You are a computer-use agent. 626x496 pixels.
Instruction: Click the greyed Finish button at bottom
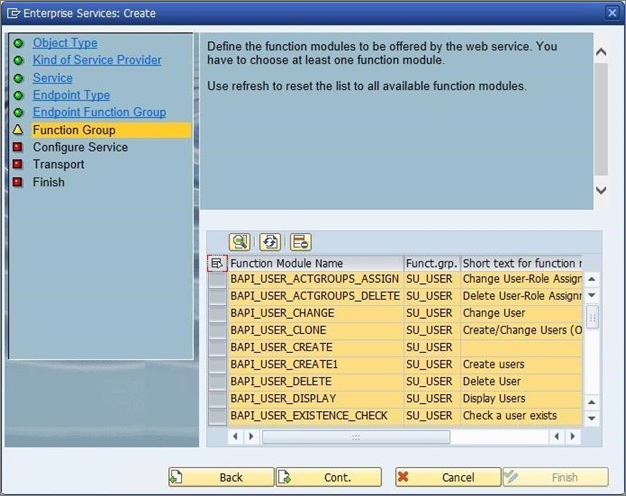(556, 477)
